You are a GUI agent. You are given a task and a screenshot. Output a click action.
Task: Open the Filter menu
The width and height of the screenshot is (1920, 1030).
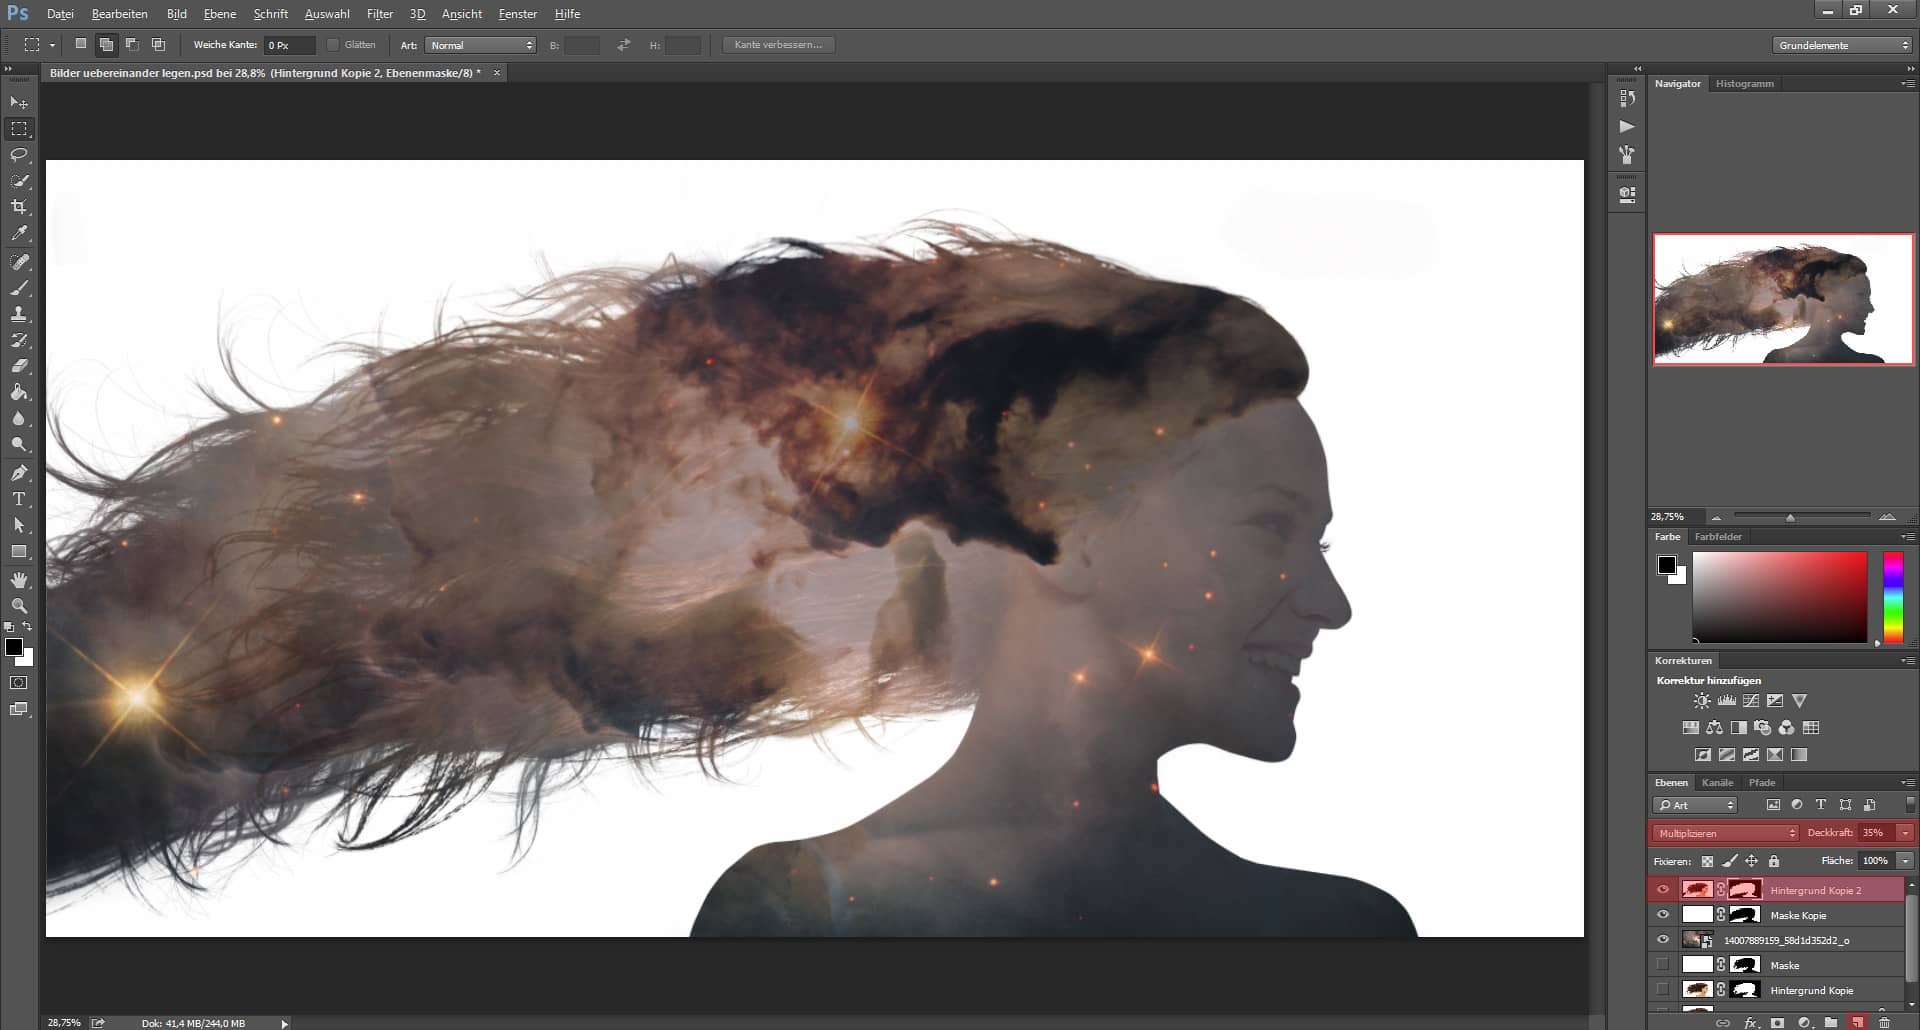pos(380,13)
